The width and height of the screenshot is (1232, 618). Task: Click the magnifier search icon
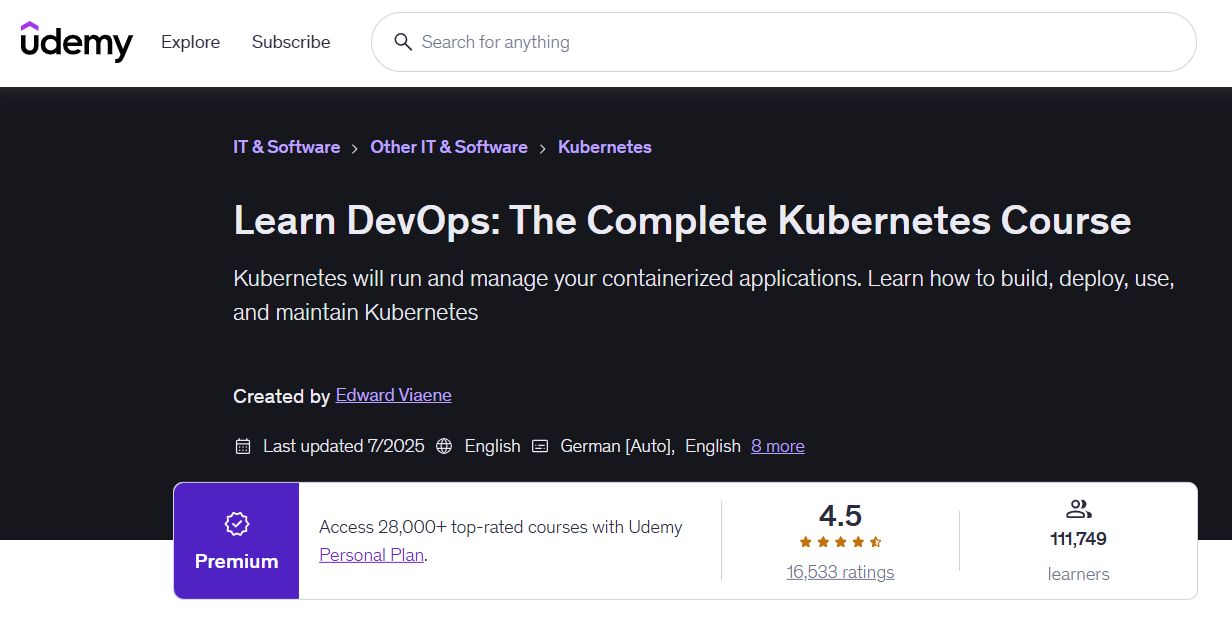(x=403, y=42)
